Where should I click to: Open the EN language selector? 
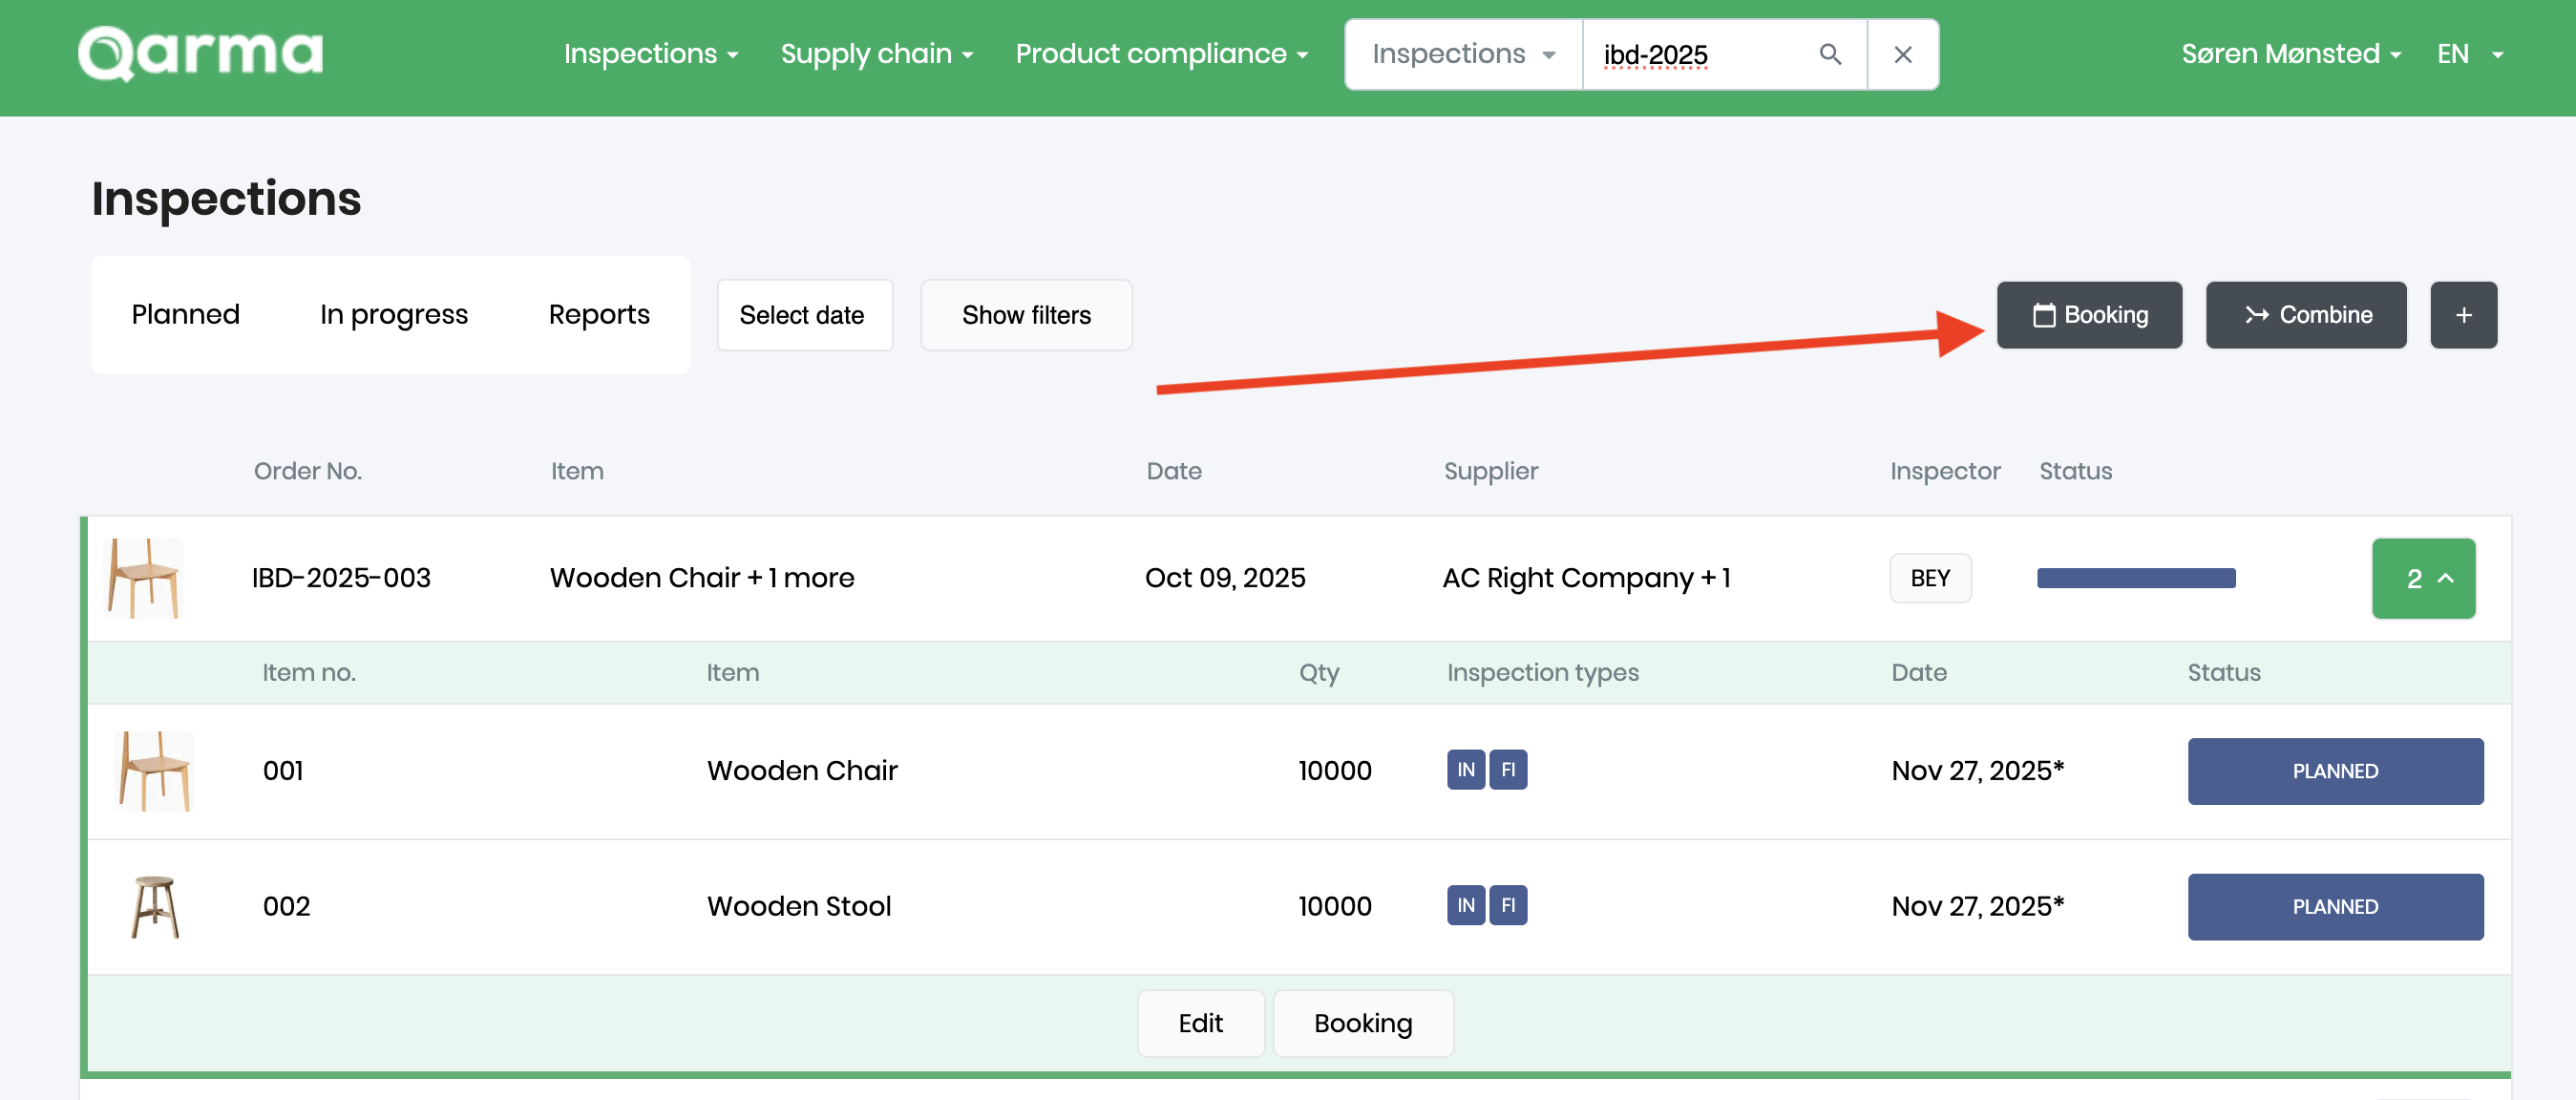click(x=2469, y=54)
